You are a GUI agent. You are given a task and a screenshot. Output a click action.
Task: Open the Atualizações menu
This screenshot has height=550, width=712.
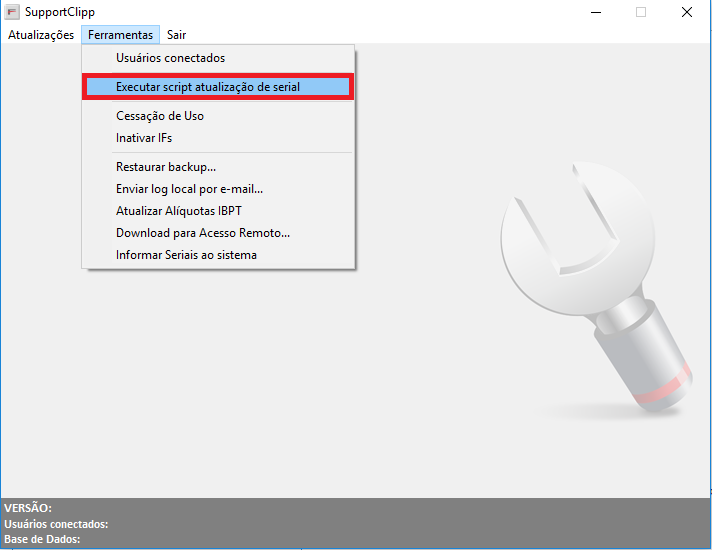coord(41,35)
